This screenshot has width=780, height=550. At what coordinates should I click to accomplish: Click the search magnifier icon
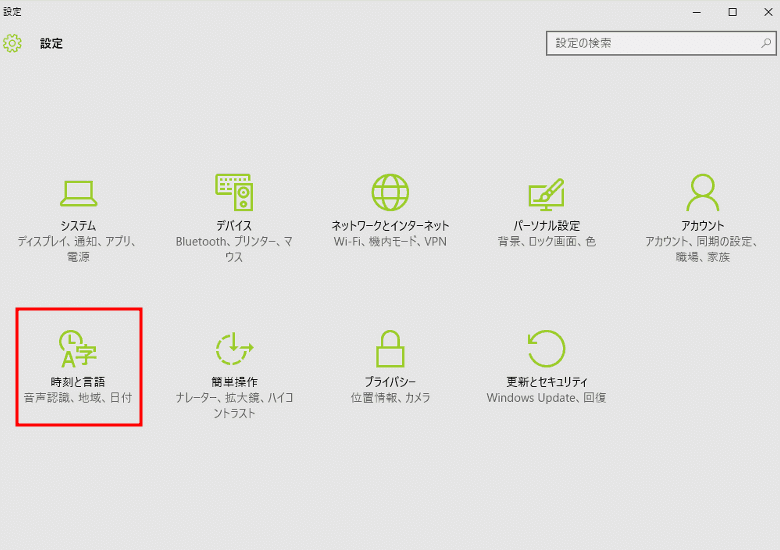(x=766, y=43)
